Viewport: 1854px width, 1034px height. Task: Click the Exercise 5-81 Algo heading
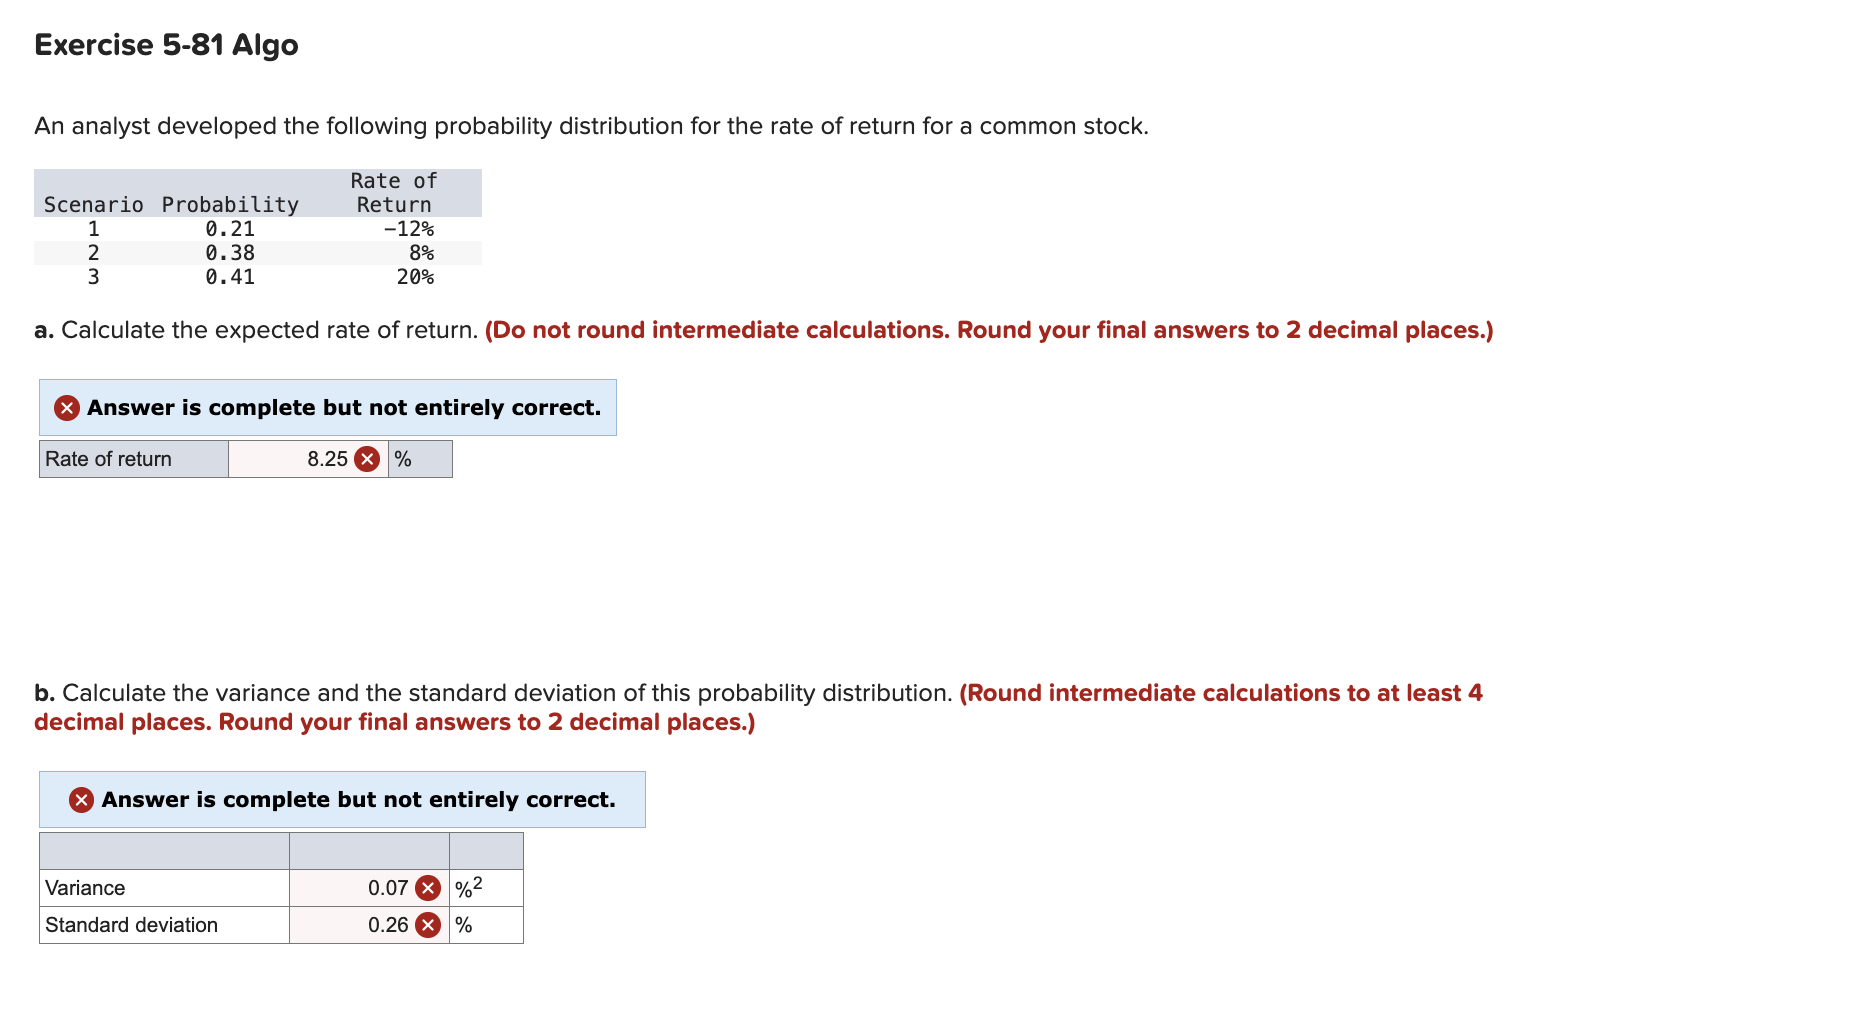[164, 44]
